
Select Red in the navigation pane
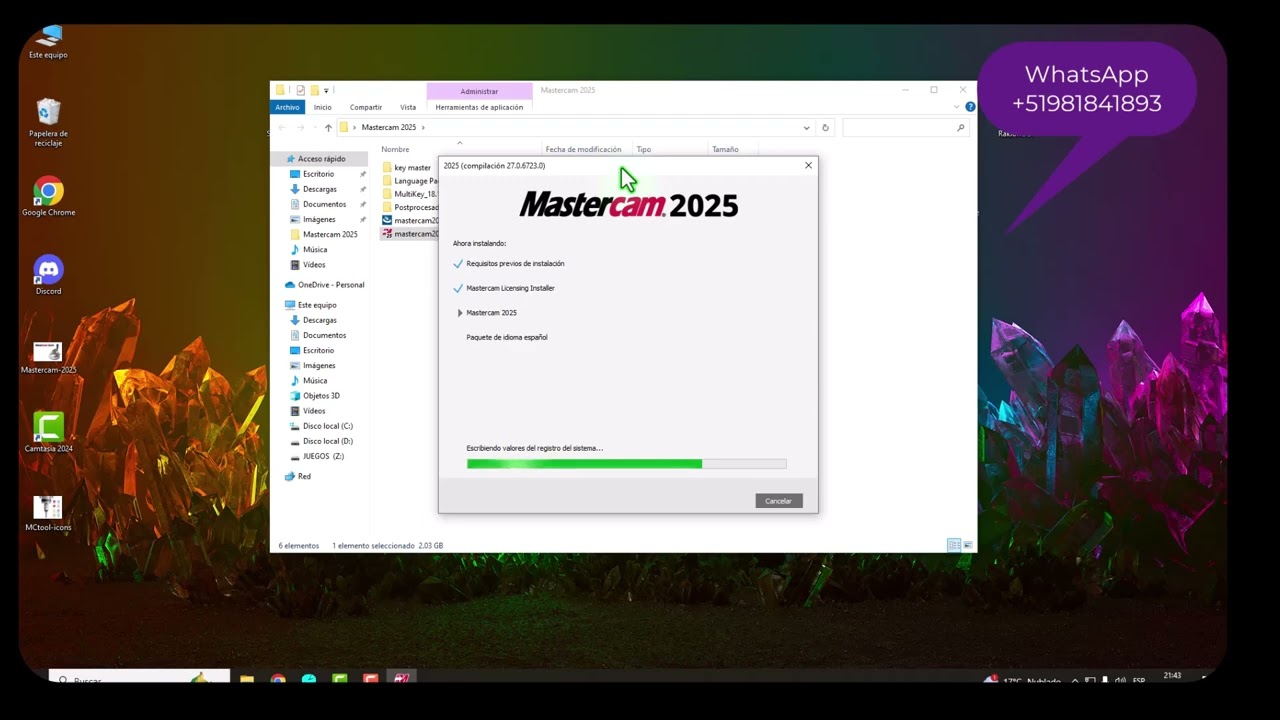click(x=298, y=476)
